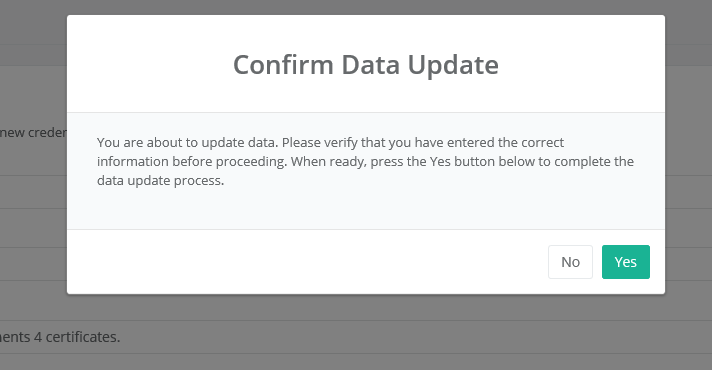The height and width of the screenshot is (370, 712).
Task: Click 'When ready' phrase in the message
Action: (328, 162)
